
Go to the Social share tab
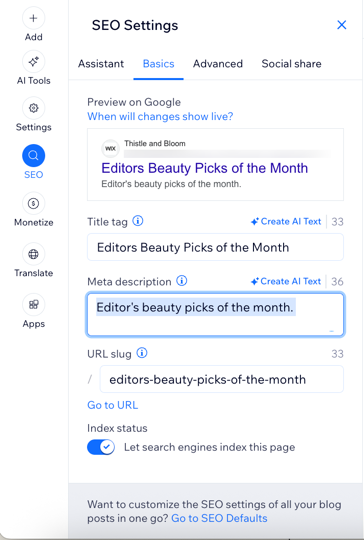(x=291, y=64)
